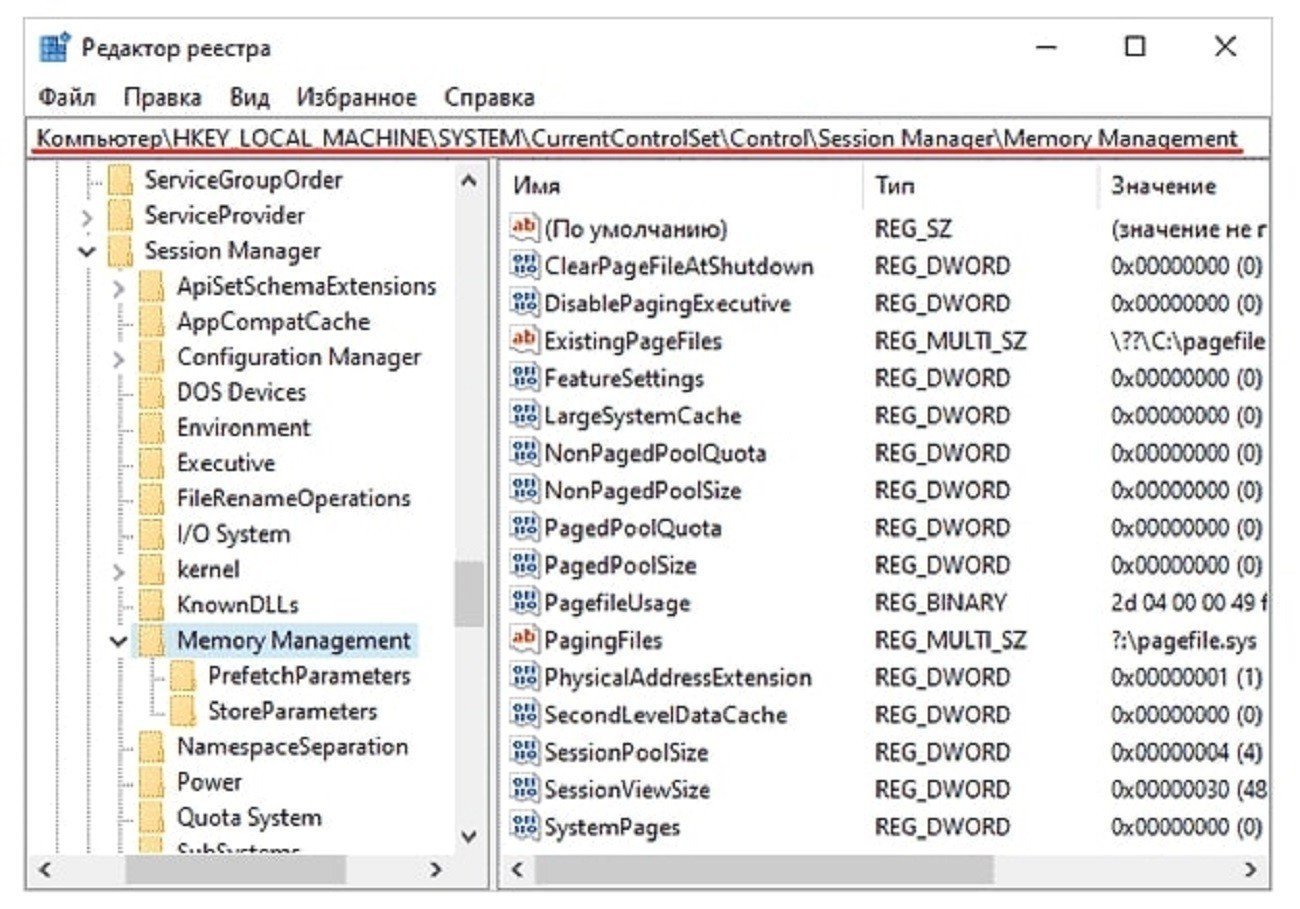Click the string icon of PagingFiles
The width and height of the screenshot is (1300, 909).
524,640
